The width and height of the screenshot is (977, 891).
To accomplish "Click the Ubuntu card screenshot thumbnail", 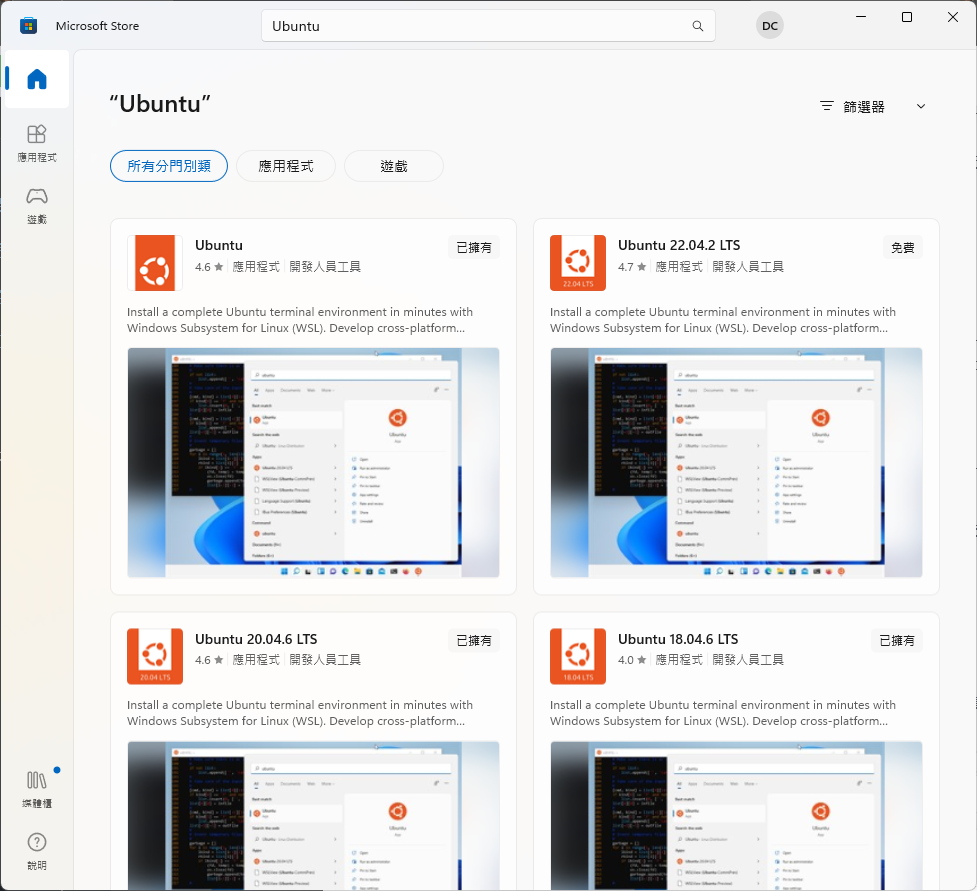I will pyautogui.click(x=313, y=462).
